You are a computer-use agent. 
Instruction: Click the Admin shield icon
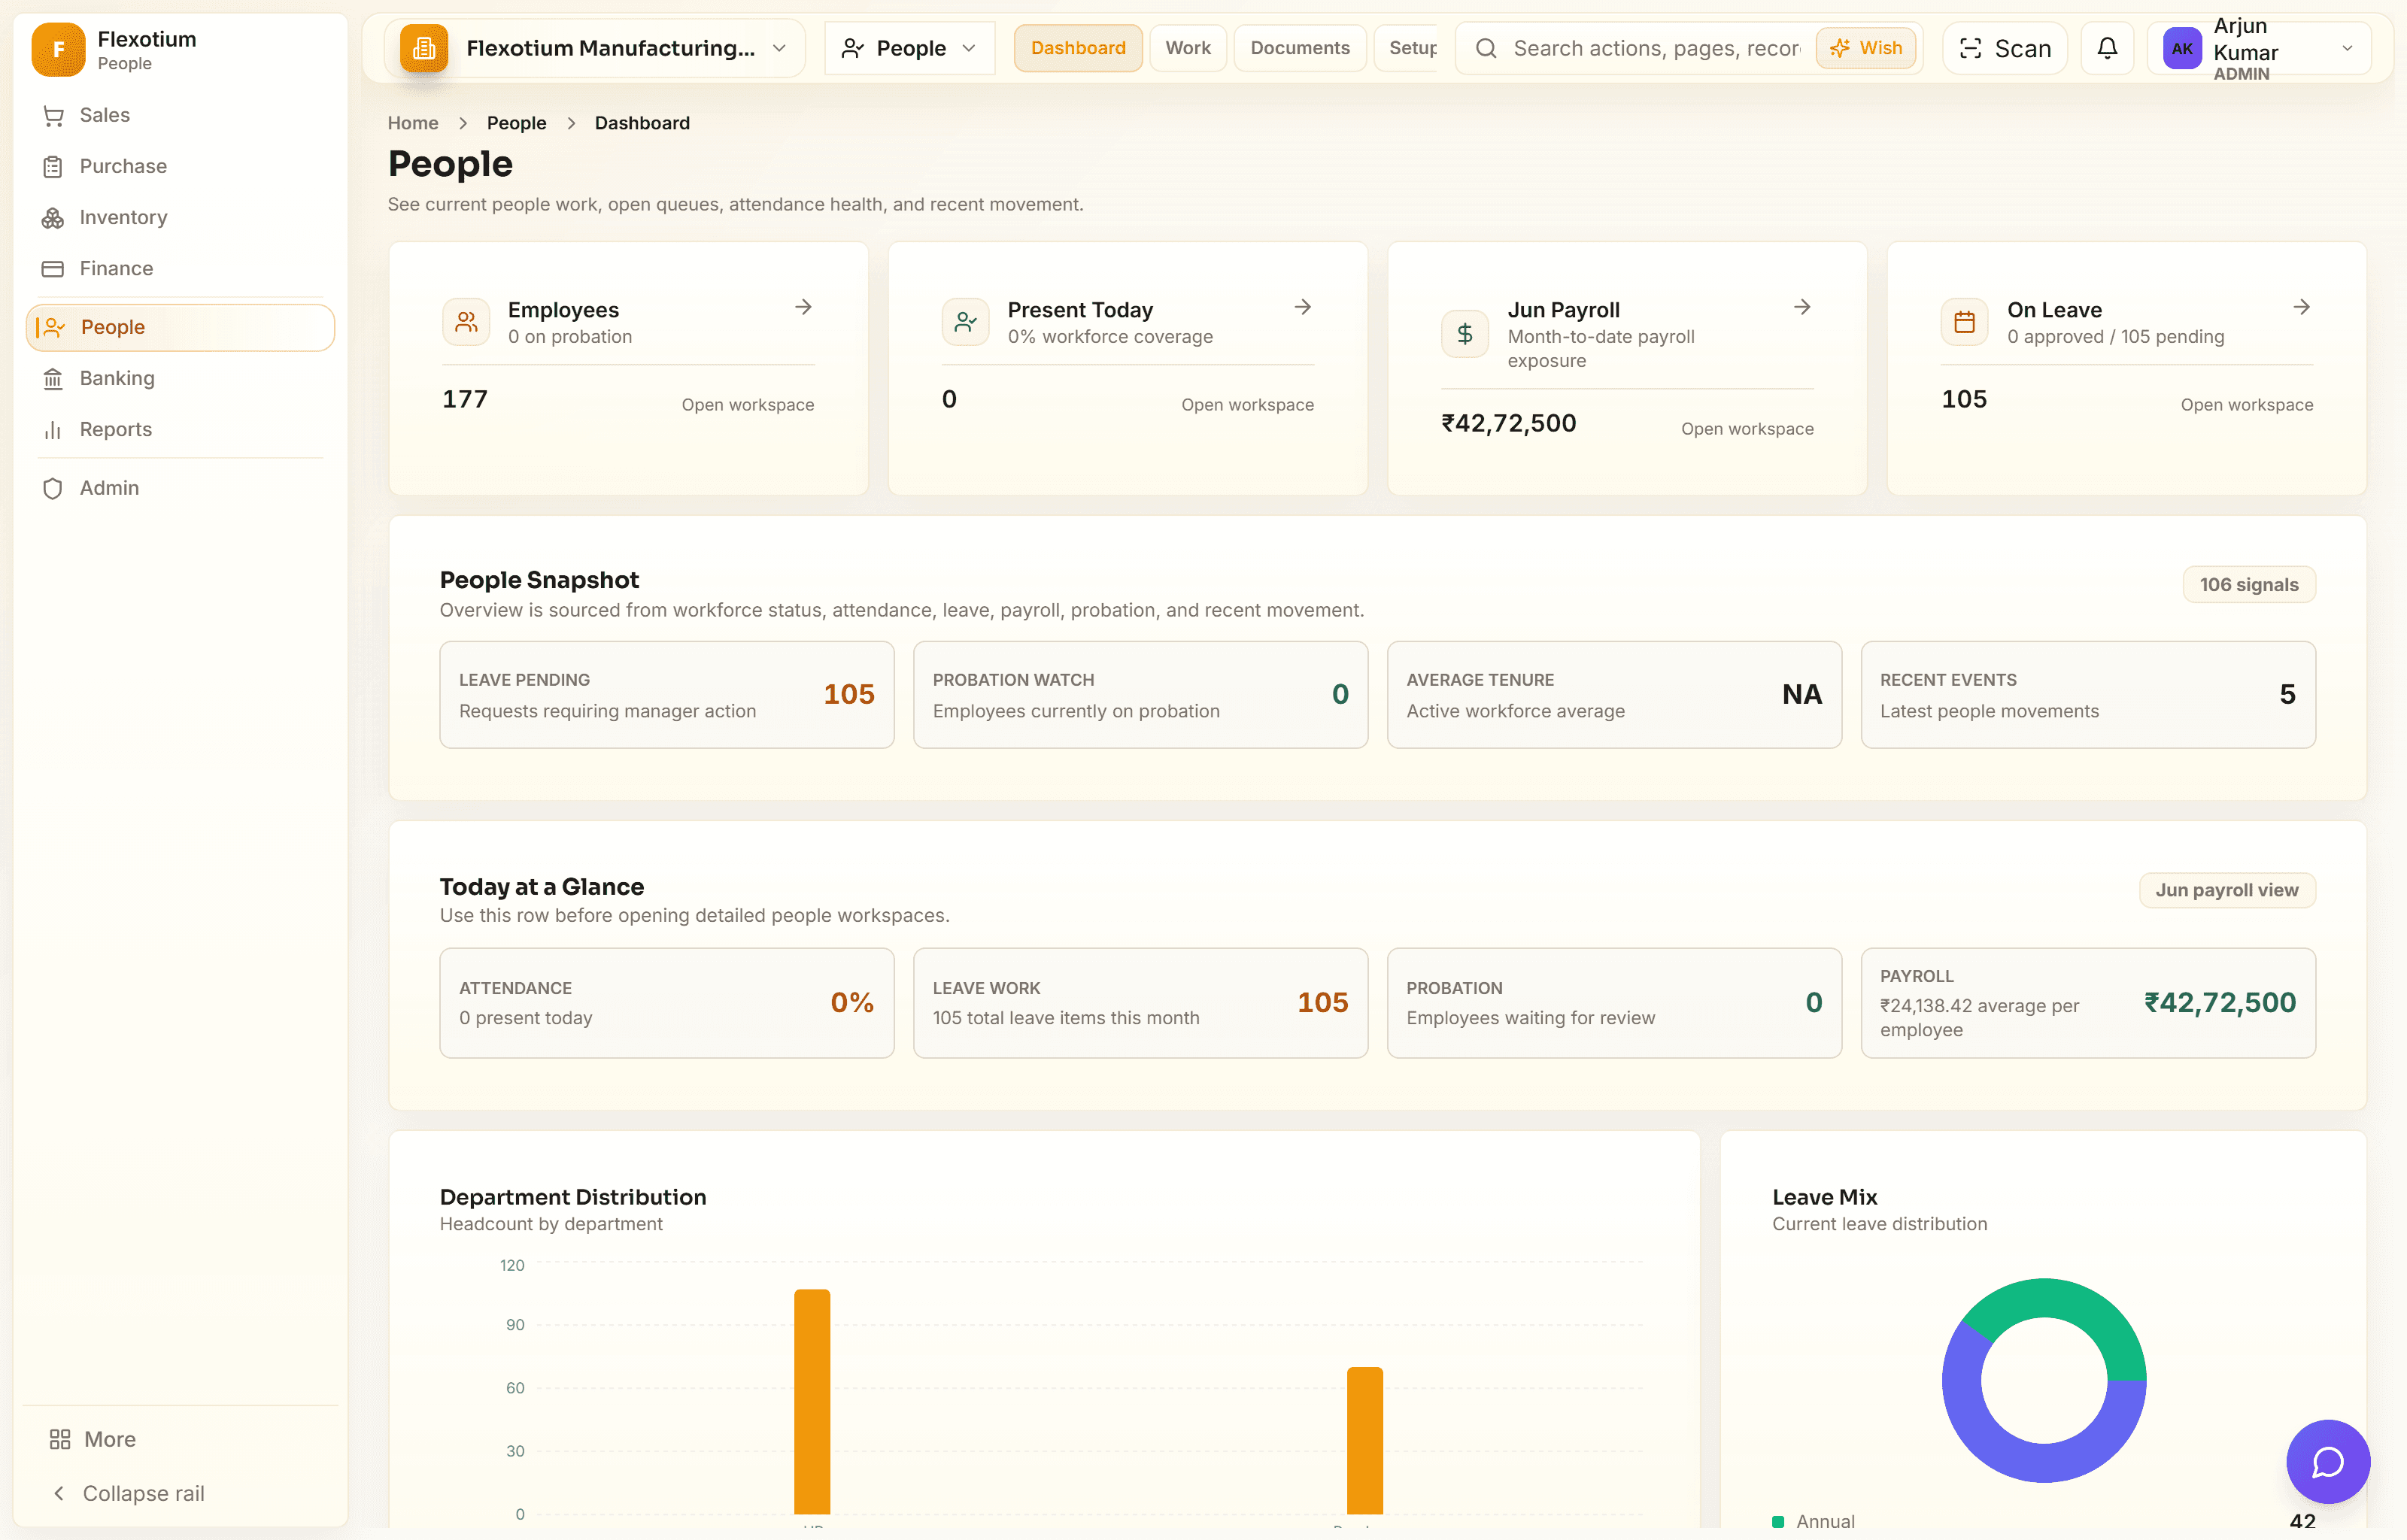coord(53,488)
